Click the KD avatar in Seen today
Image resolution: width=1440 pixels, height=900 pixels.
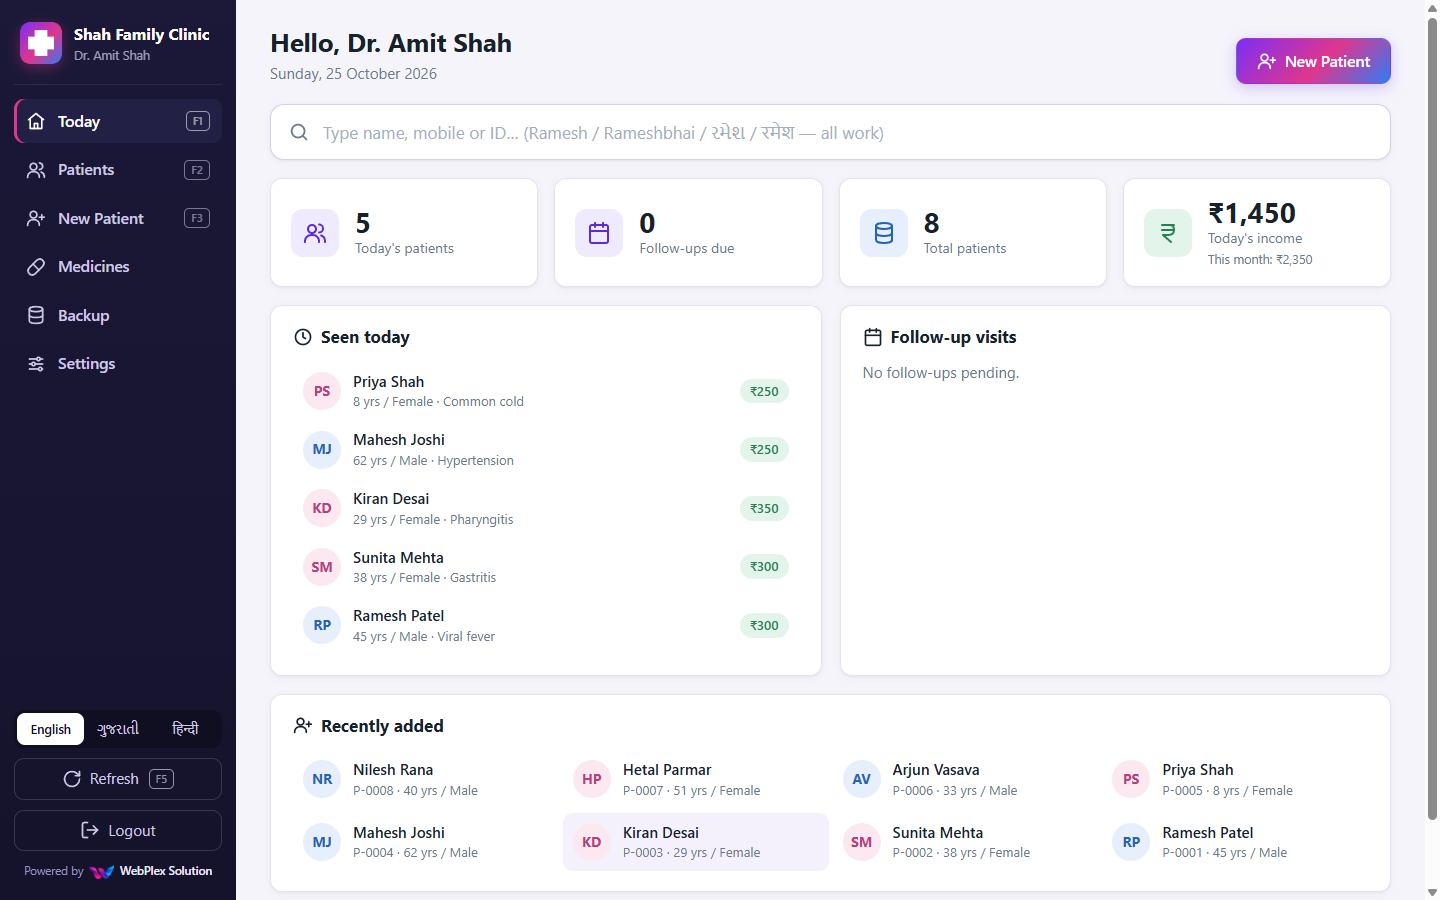point(322,508)
